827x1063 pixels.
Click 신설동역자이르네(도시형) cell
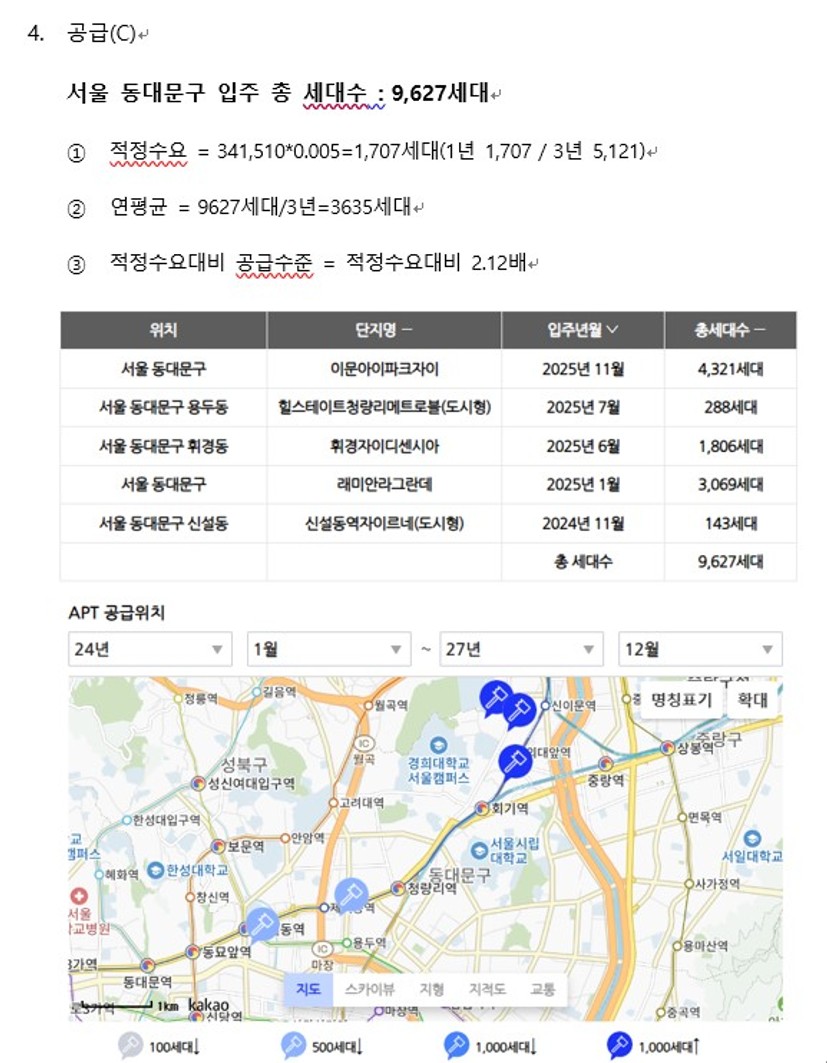point(384,523)
